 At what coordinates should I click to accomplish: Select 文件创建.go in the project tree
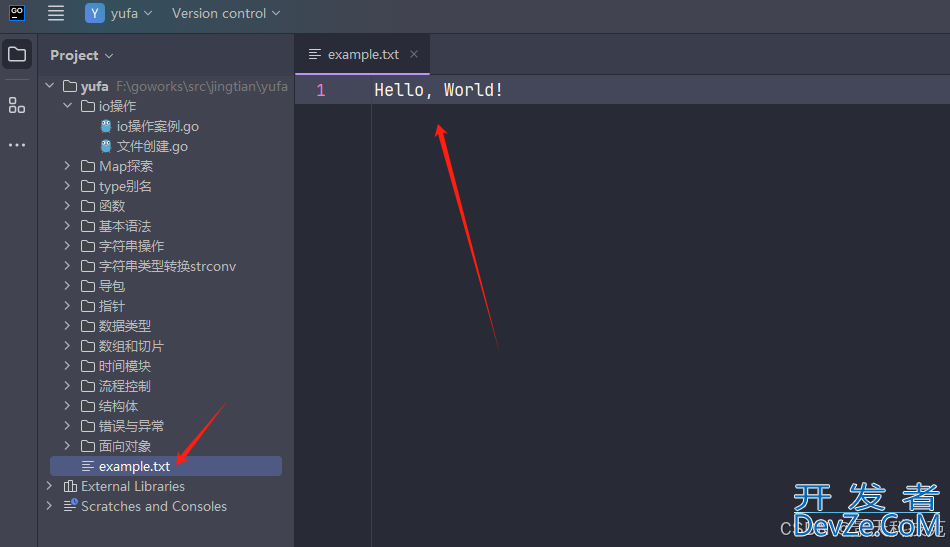click(152, 146)
